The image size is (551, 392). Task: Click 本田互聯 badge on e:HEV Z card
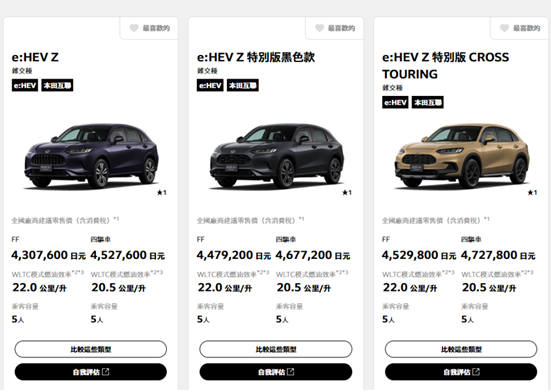[57, 85]
